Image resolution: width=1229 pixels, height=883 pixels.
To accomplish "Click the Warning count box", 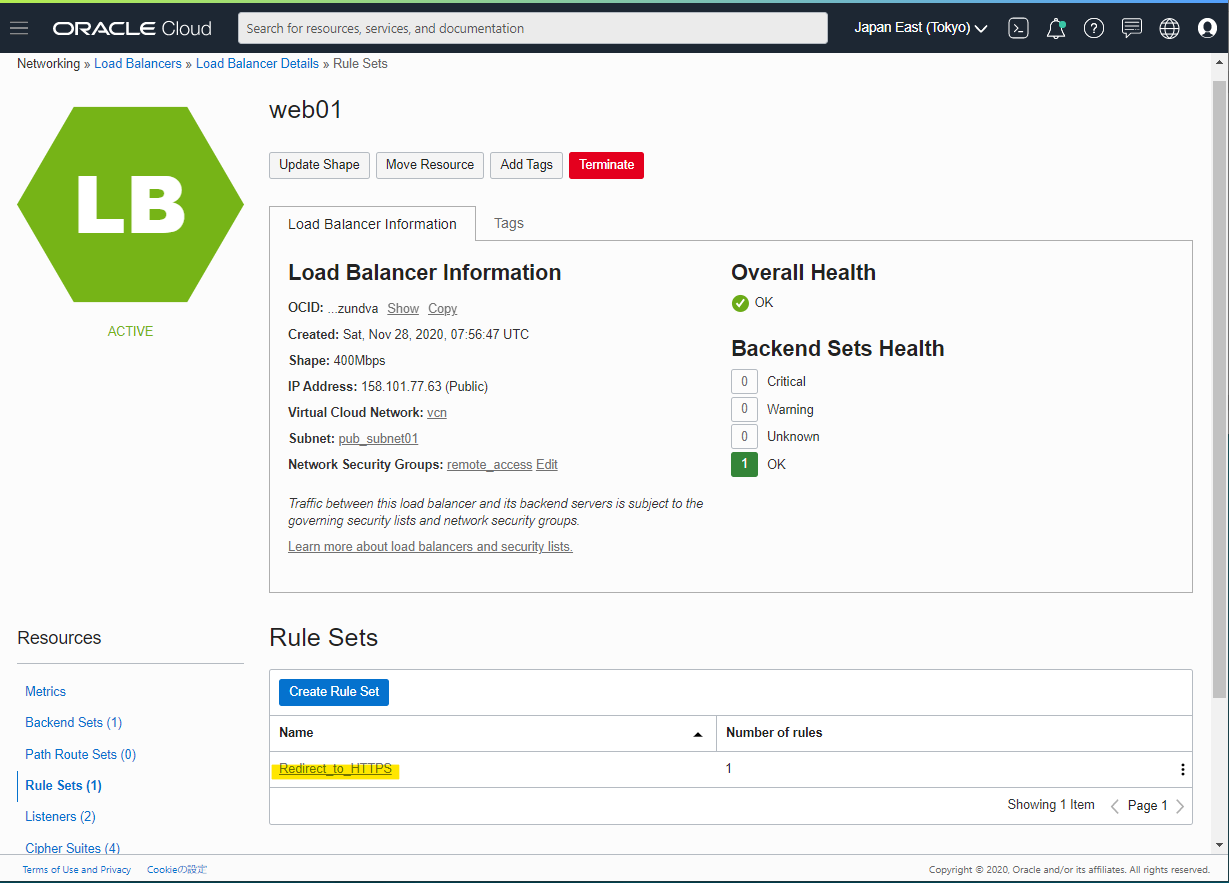I will coord(744,409).
